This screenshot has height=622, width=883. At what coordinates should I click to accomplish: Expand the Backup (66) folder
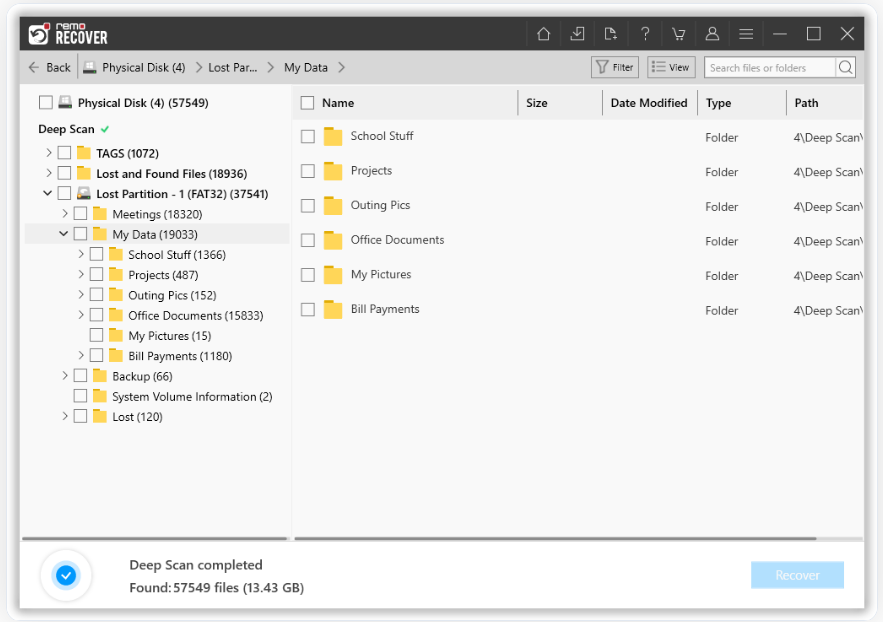click(x=64, y=375)
